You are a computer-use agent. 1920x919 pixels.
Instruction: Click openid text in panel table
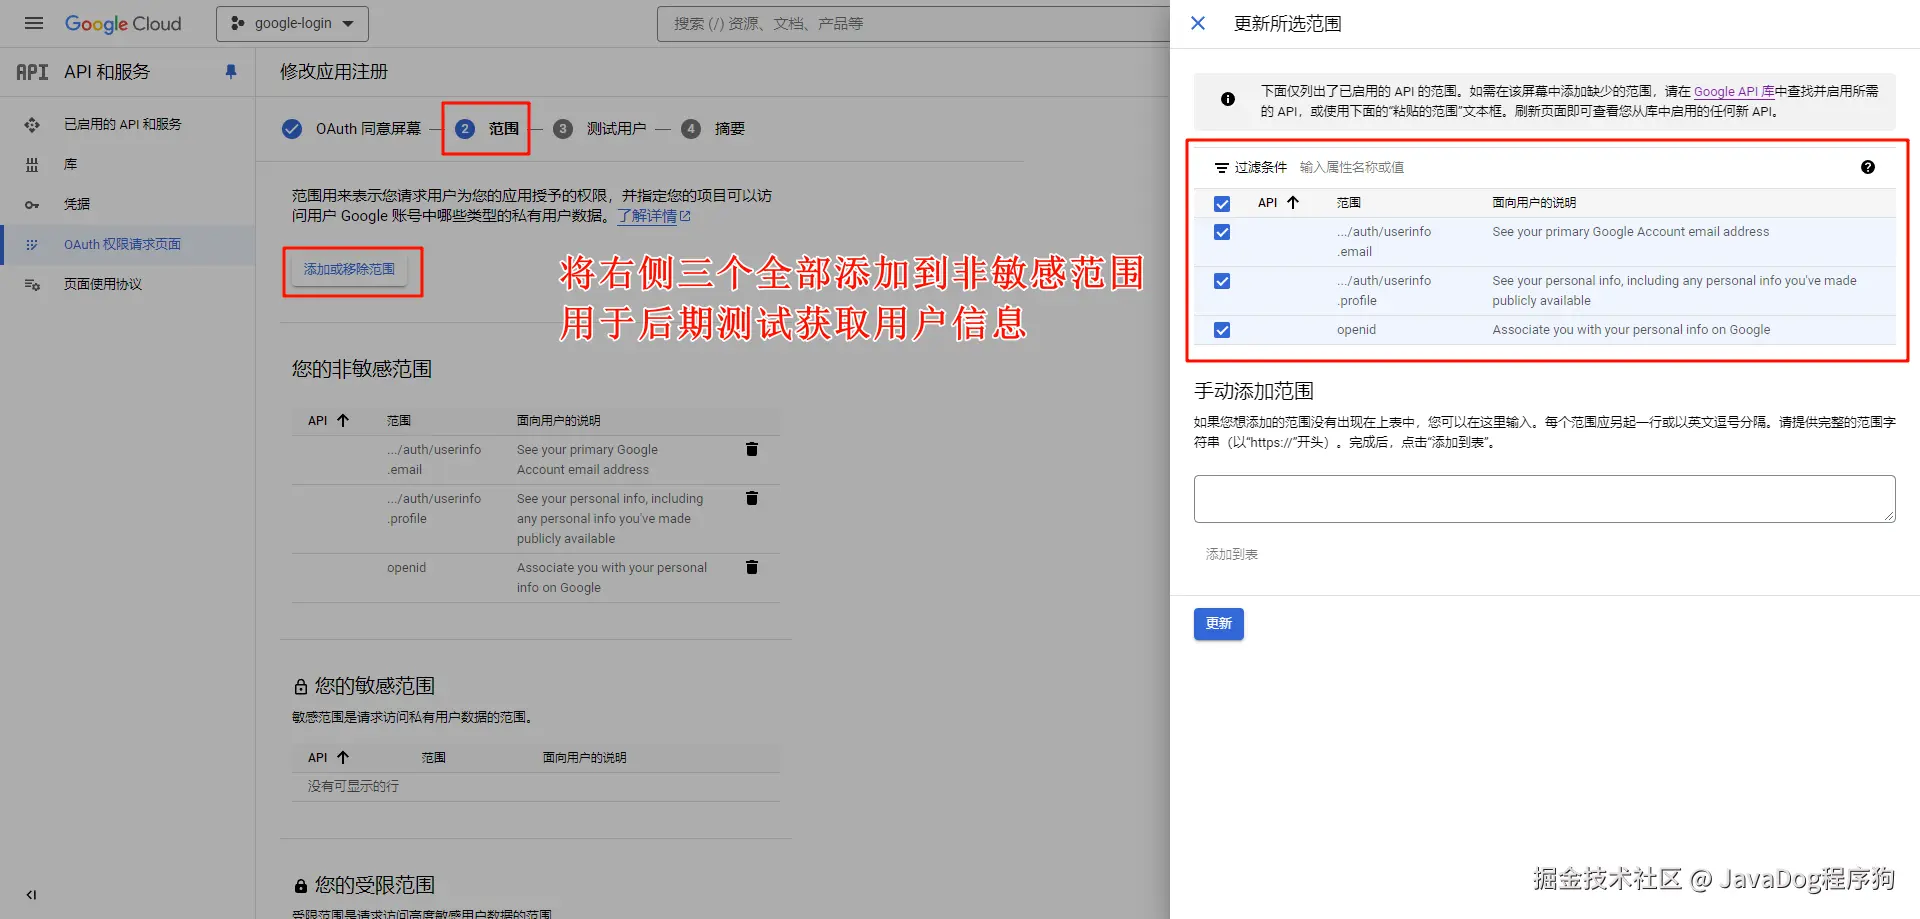pos(1356,330)
